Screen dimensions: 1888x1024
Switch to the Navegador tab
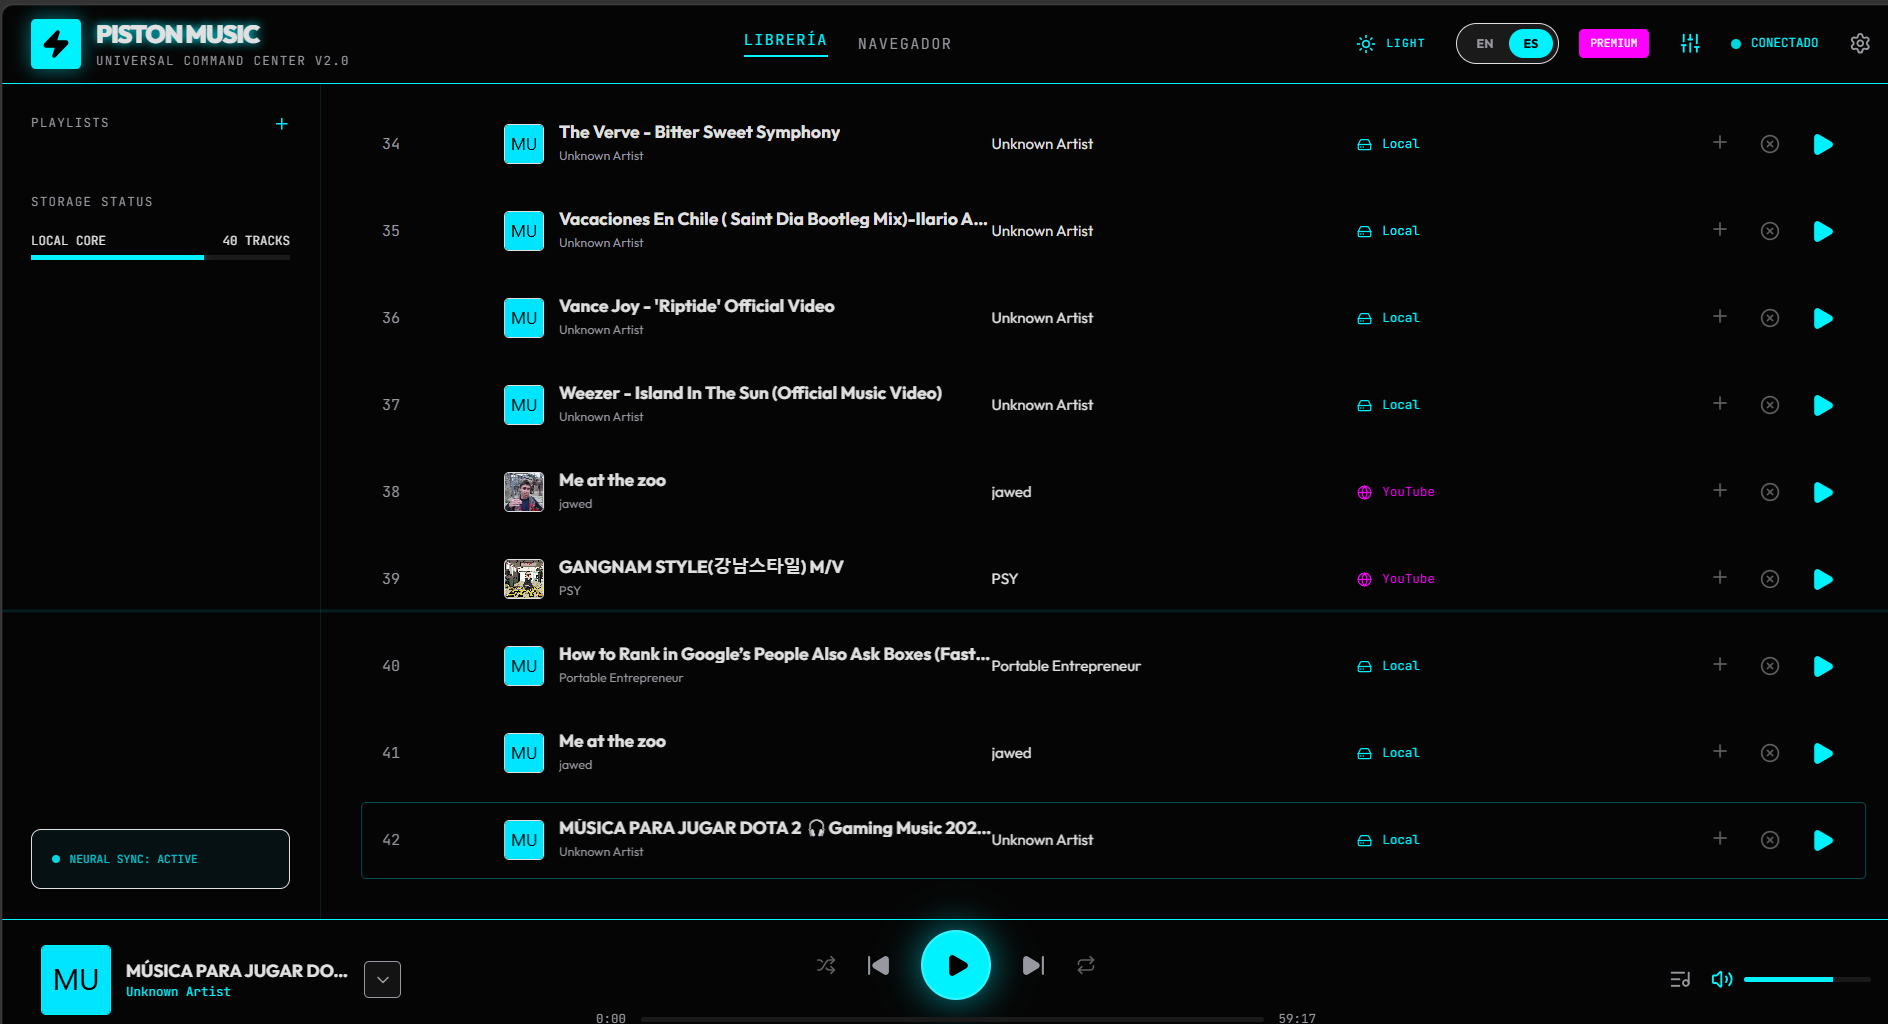tap(904, 44)
